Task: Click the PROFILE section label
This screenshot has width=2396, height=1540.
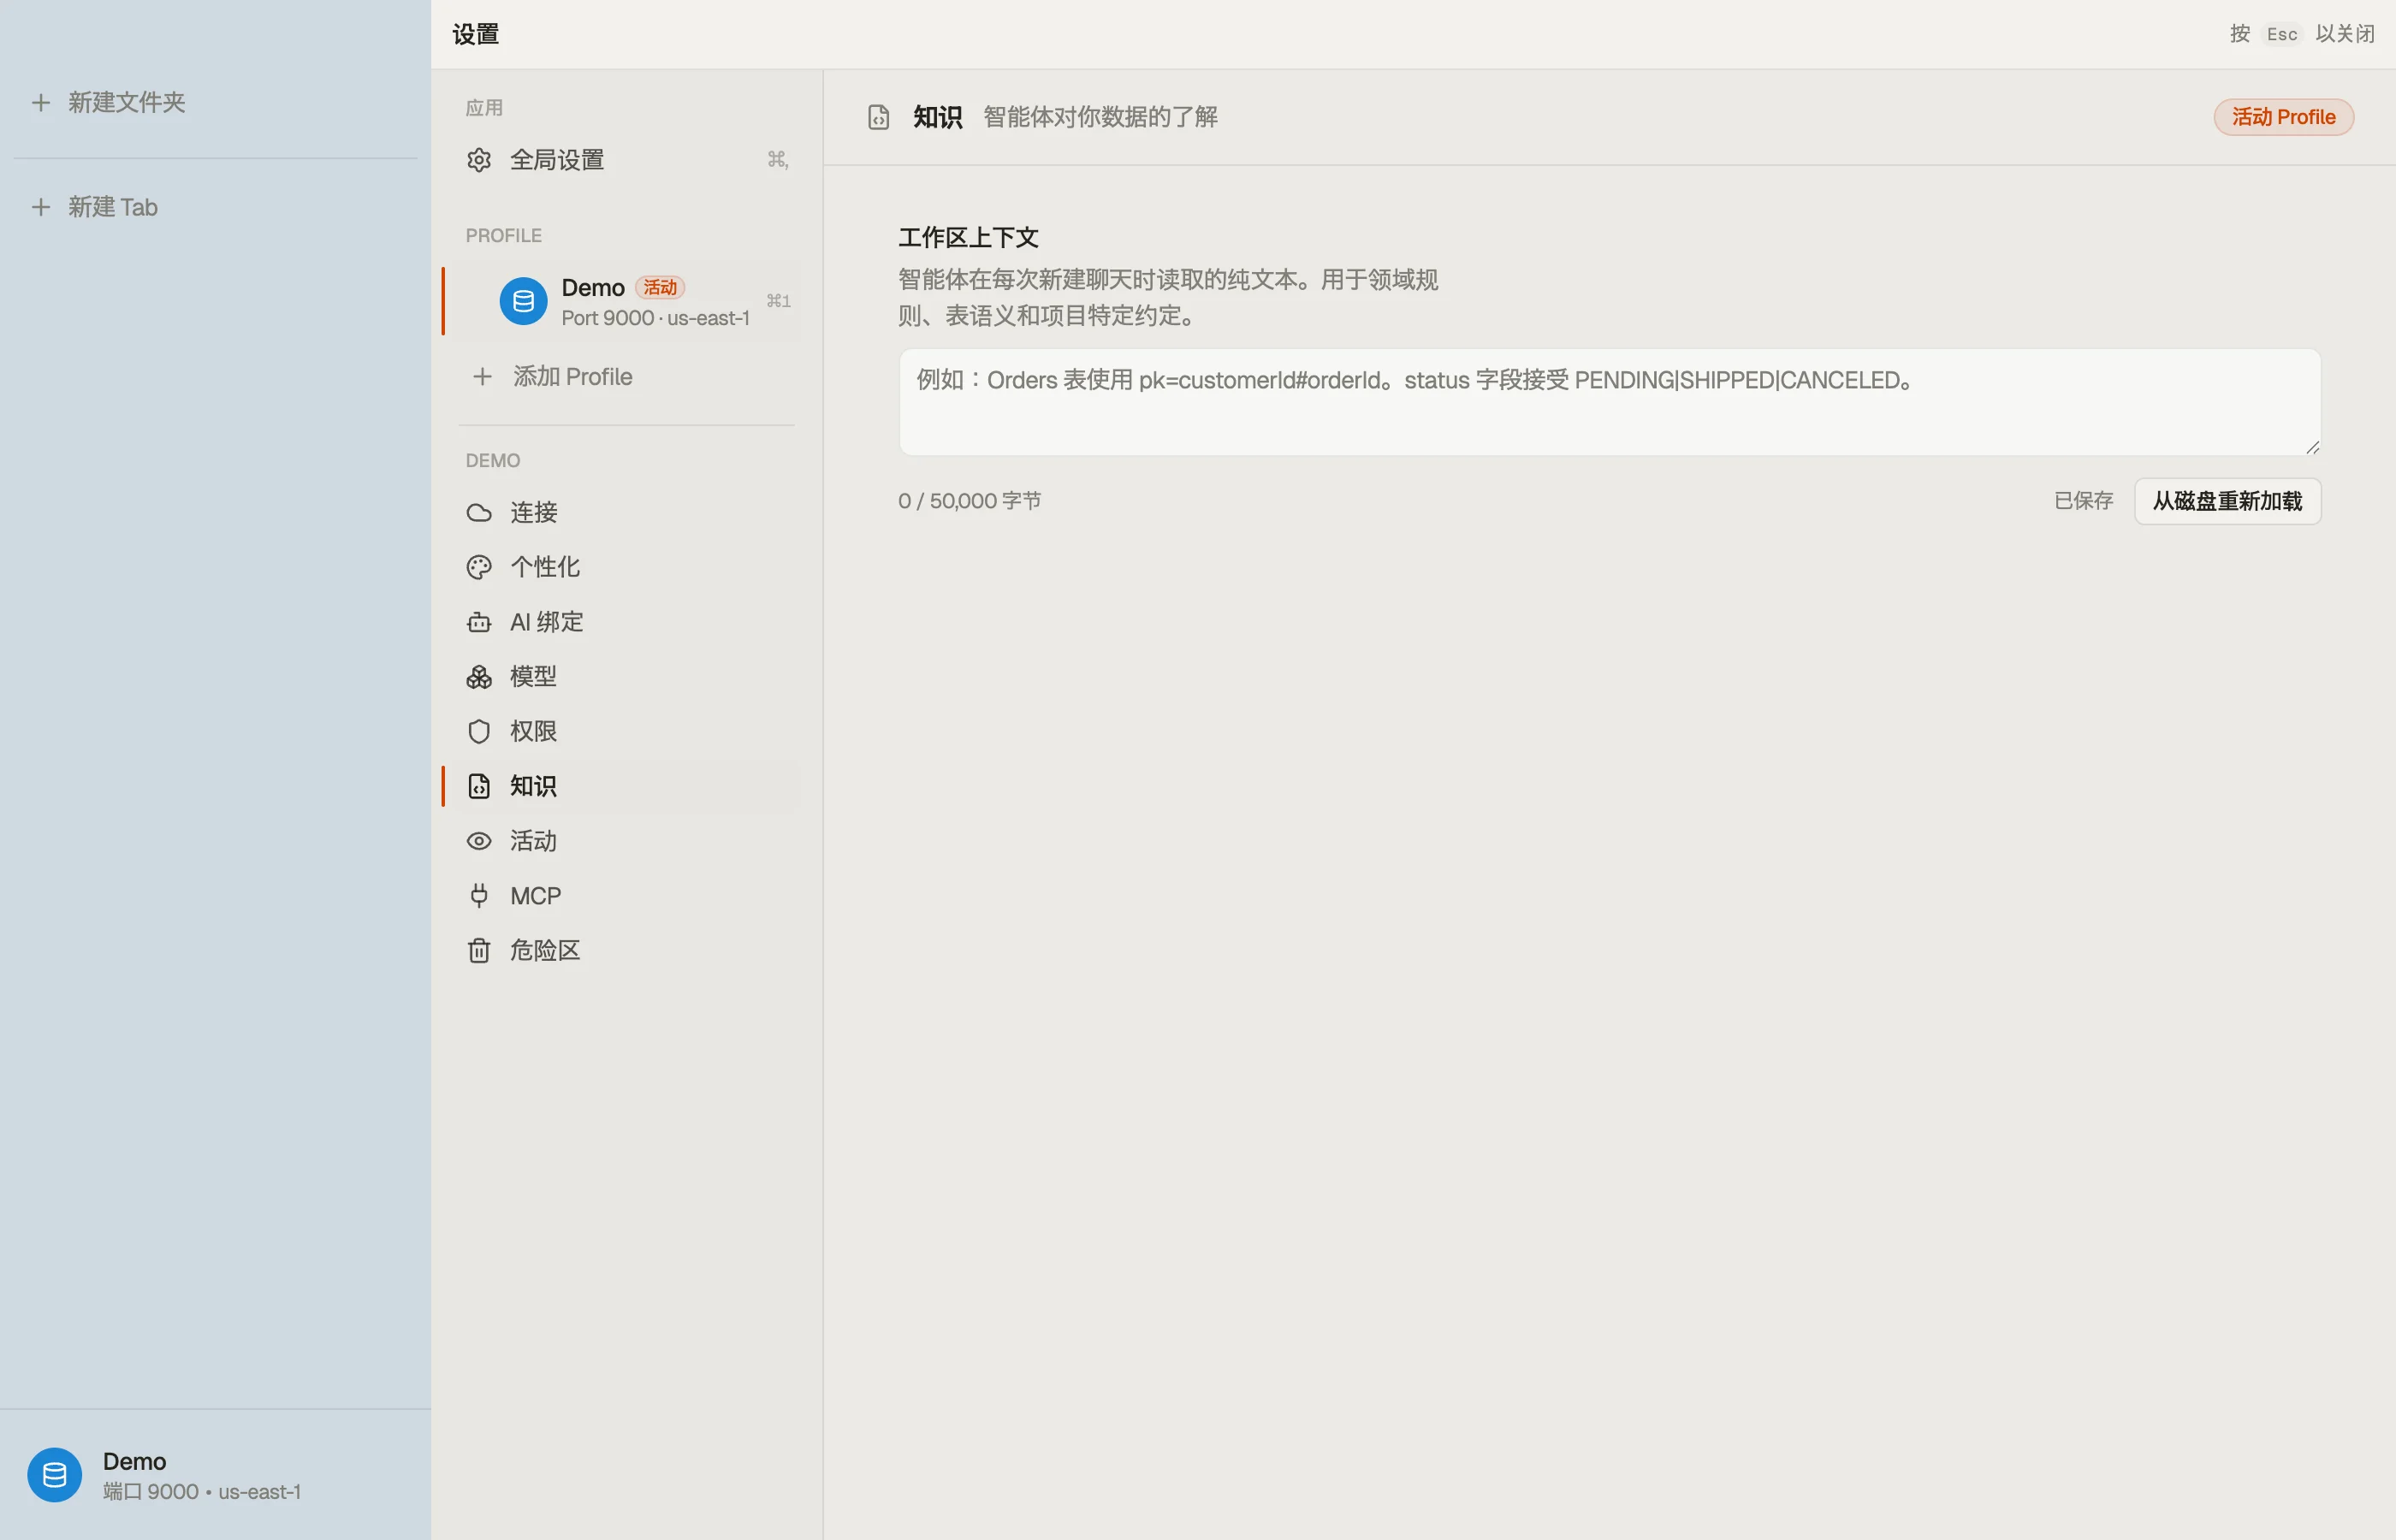Action: 503,236
